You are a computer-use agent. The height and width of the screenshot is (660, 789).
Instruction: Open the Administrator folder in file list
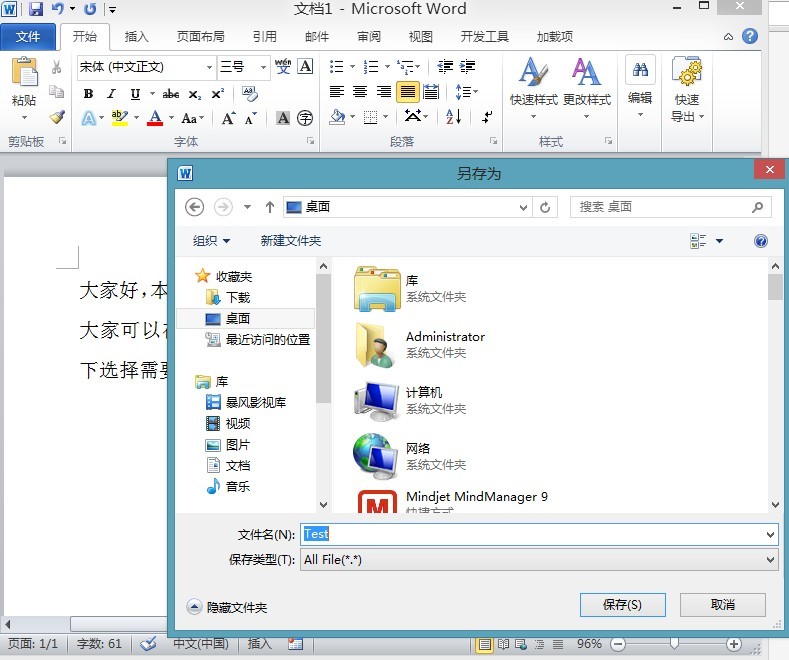421,345
